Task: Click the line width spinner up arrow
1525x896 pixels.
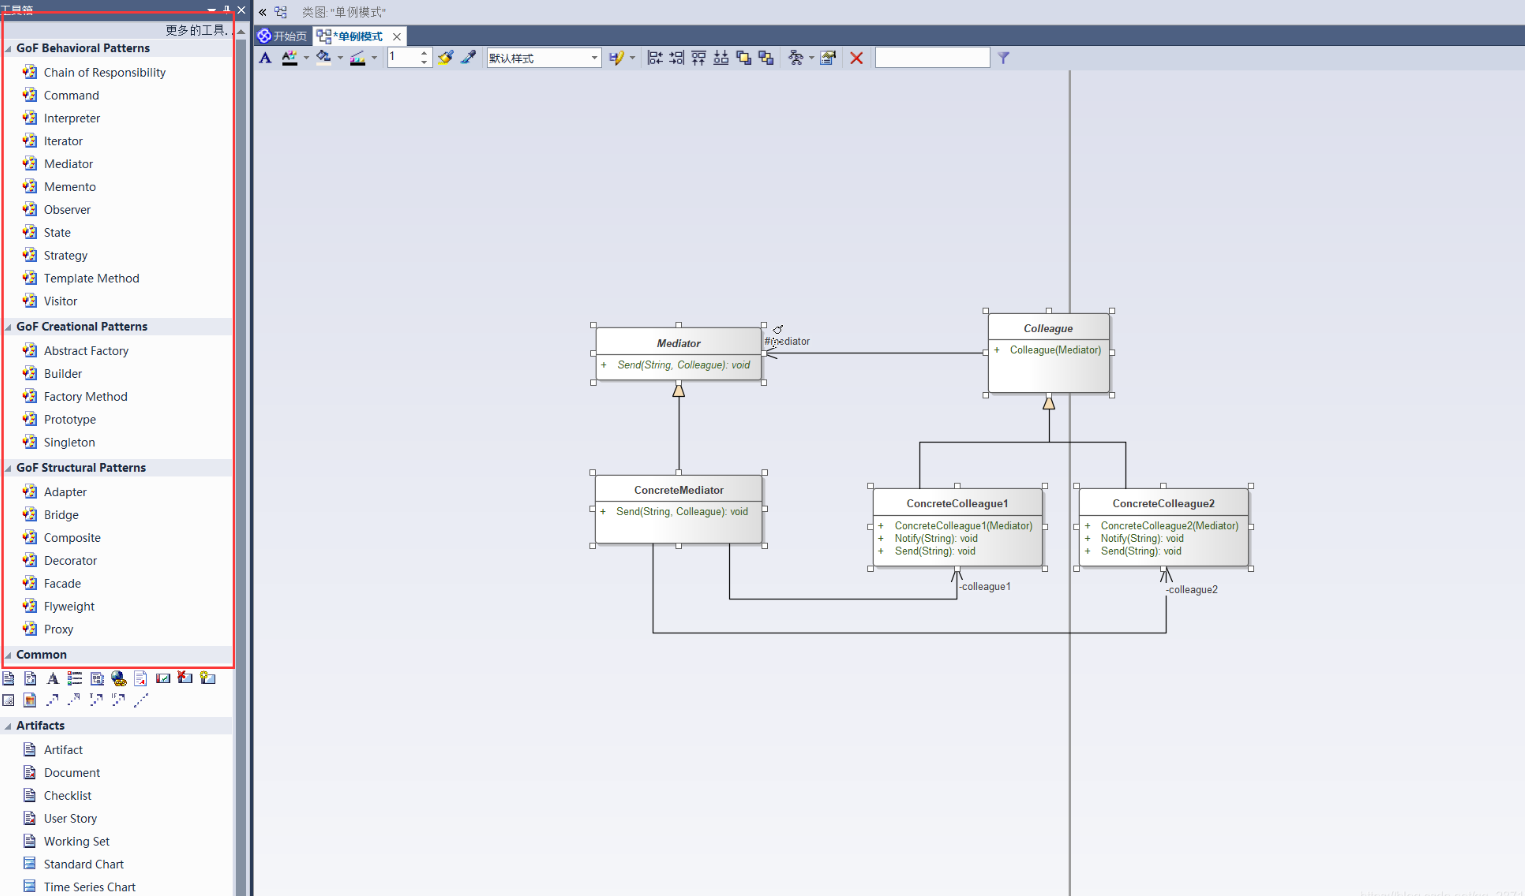Action: pyautogui.click(x=424, y=53)
